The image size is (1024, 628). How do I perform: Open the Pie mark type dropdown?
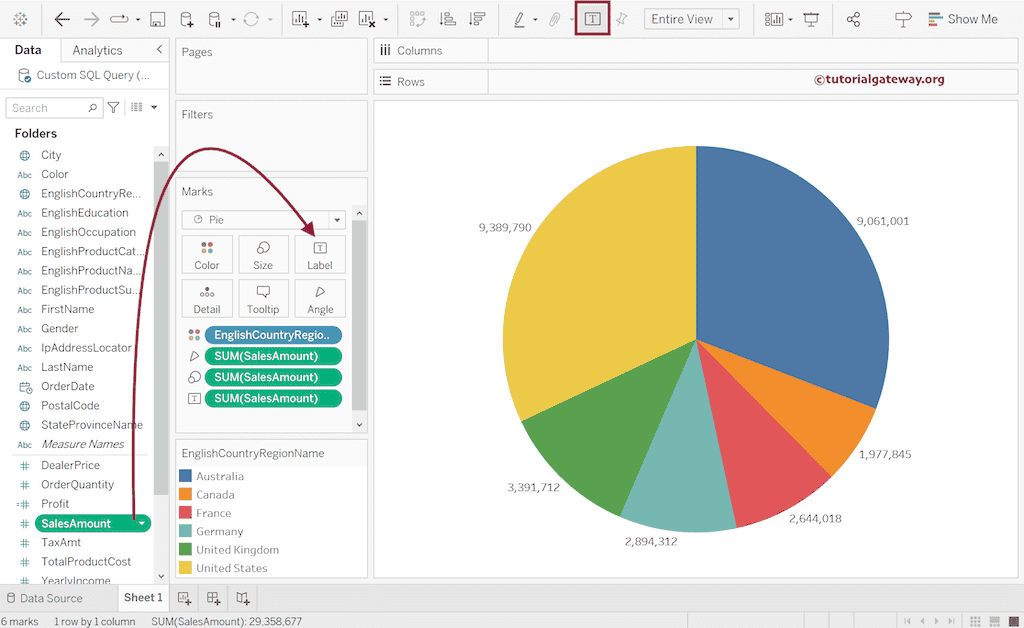(x=337, y=219)
